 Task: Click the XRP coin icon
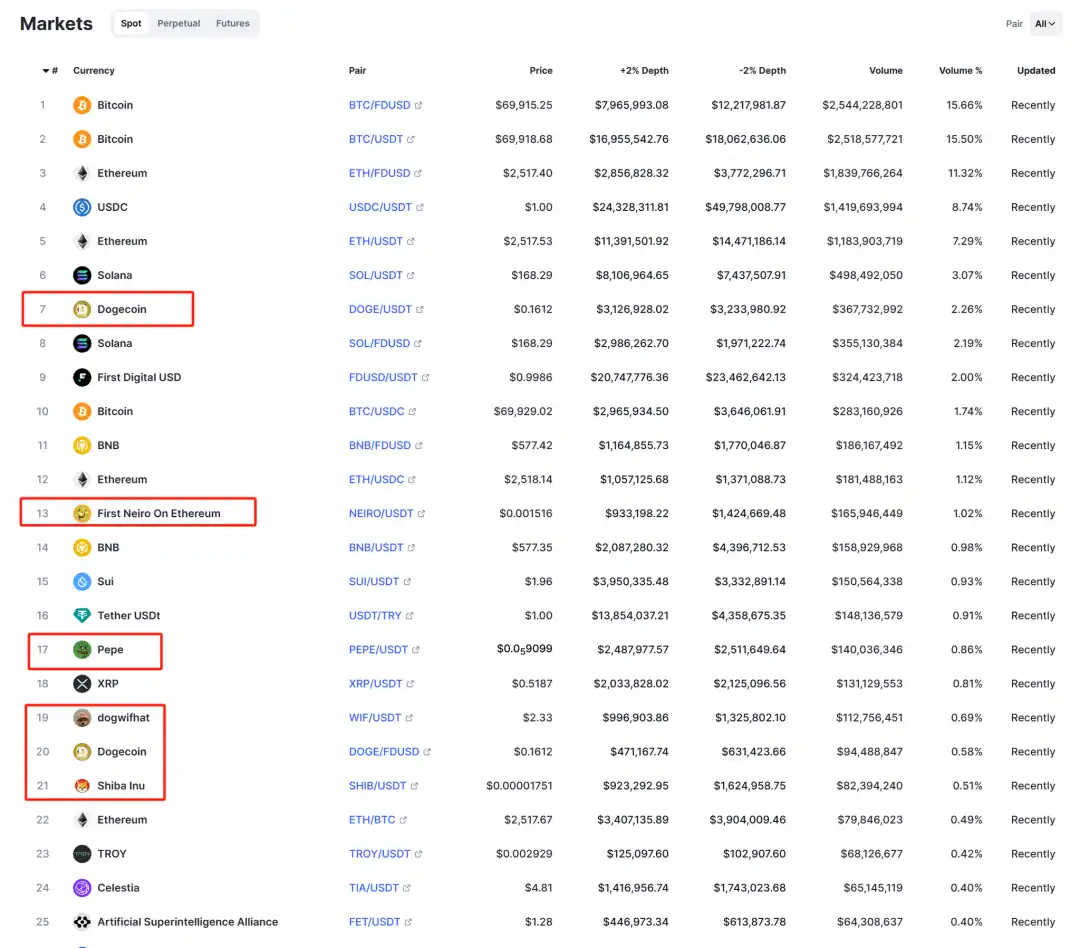coord(82,684)
